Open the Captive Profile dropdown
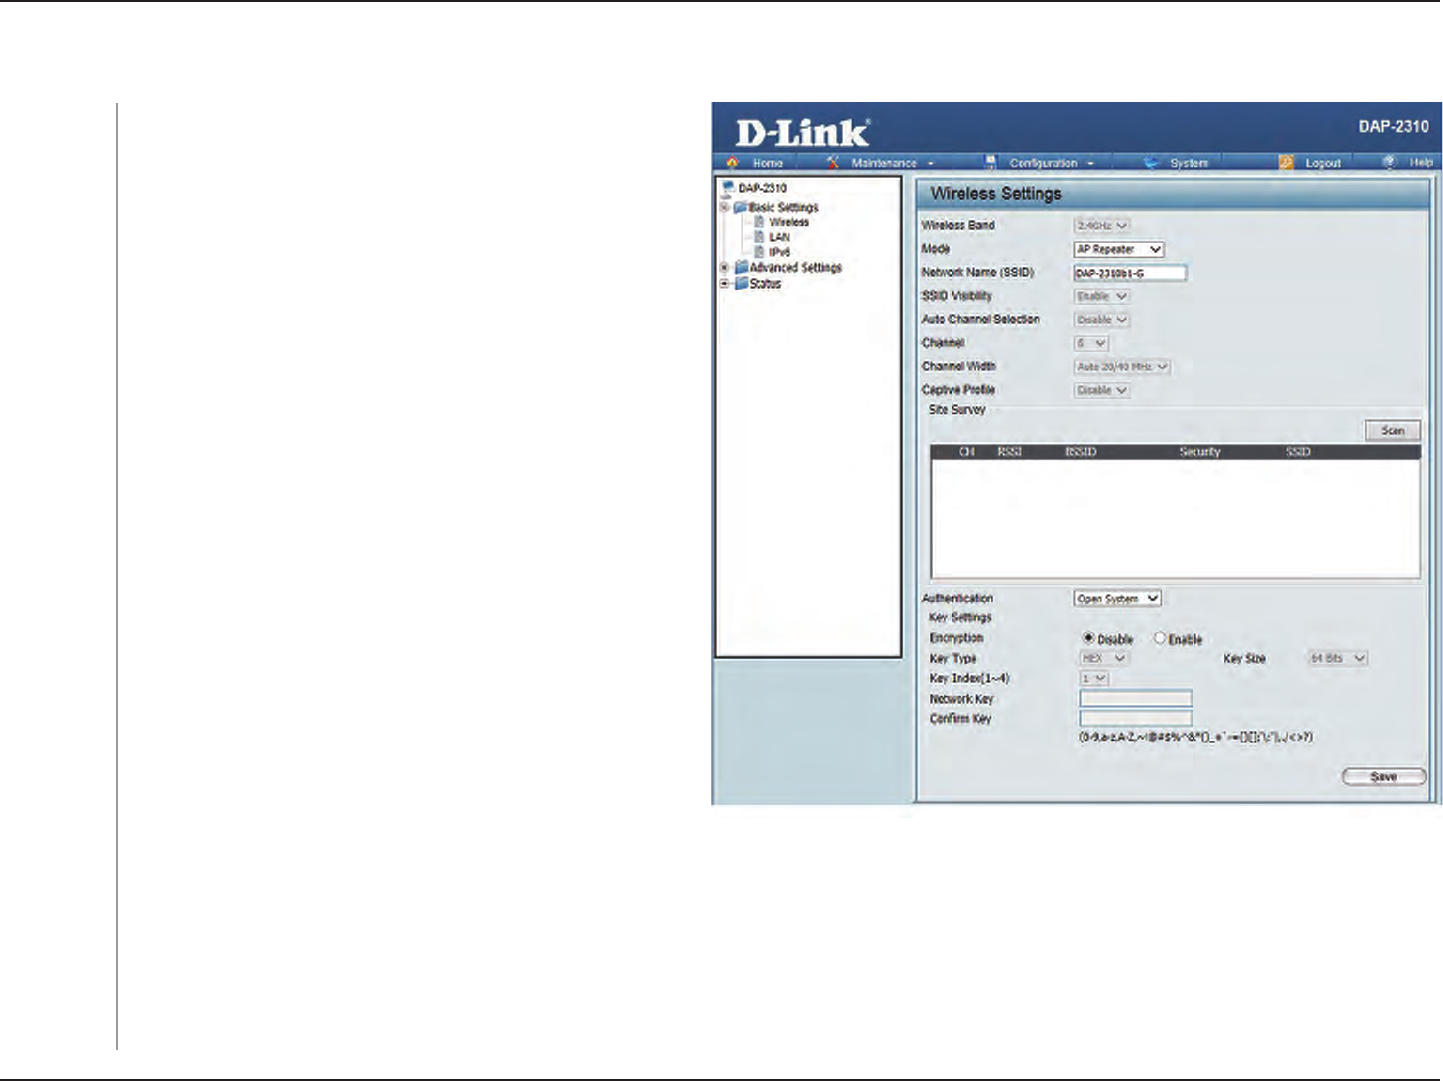 click(1102, 390)
